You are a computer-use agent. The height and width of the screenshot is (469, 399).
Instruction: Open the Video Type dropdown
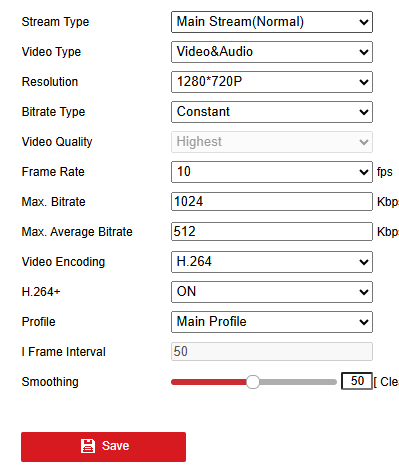[272, 52]
